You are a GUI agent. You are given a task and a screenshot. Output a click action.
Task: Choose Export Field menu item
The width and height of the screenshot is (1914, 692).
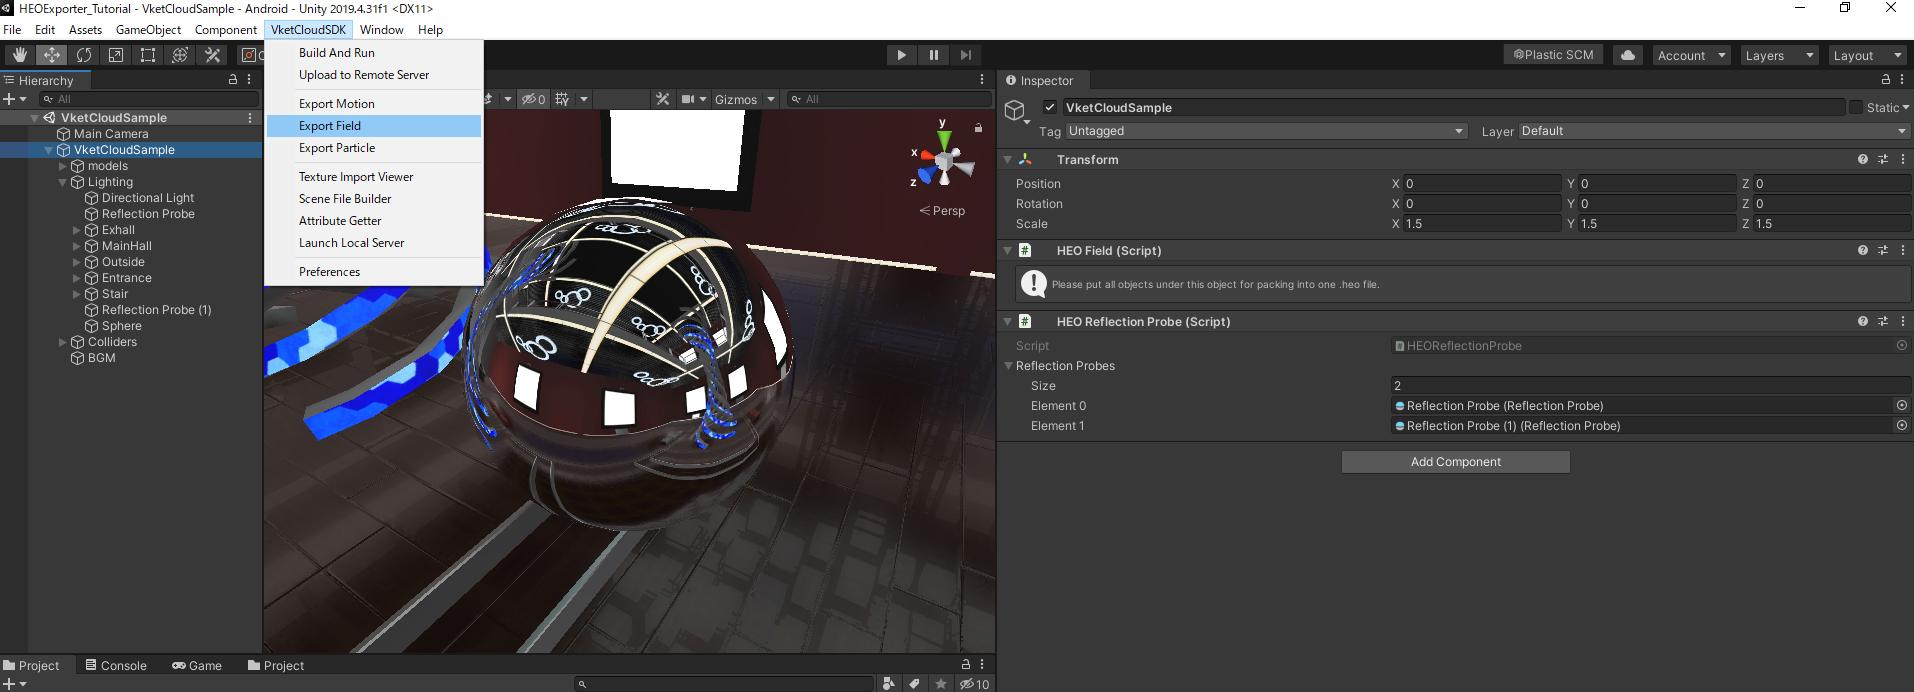(330, 126)
